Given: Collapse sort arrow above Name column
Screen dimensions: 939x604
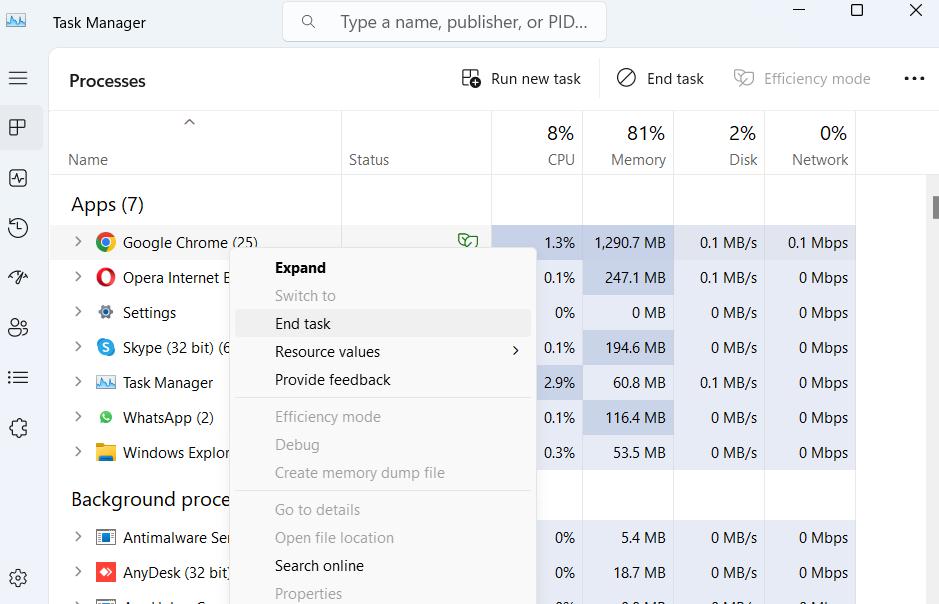Looking at the screenshot, I should [x=189, y=122].
